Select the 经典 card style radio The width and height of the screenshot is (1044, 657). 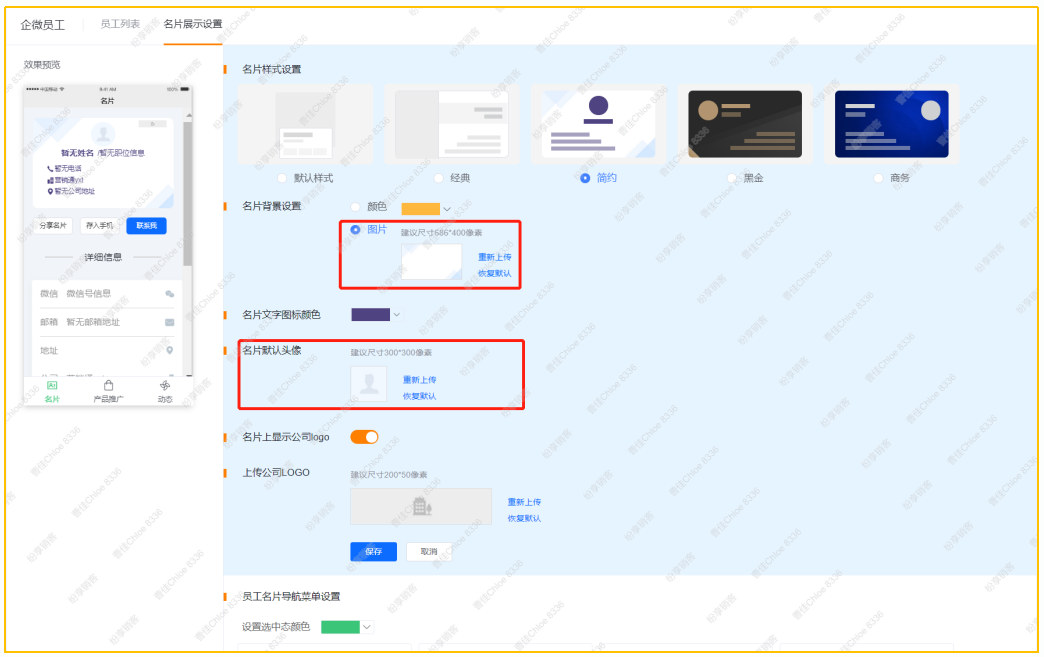(x=438, y=178)
